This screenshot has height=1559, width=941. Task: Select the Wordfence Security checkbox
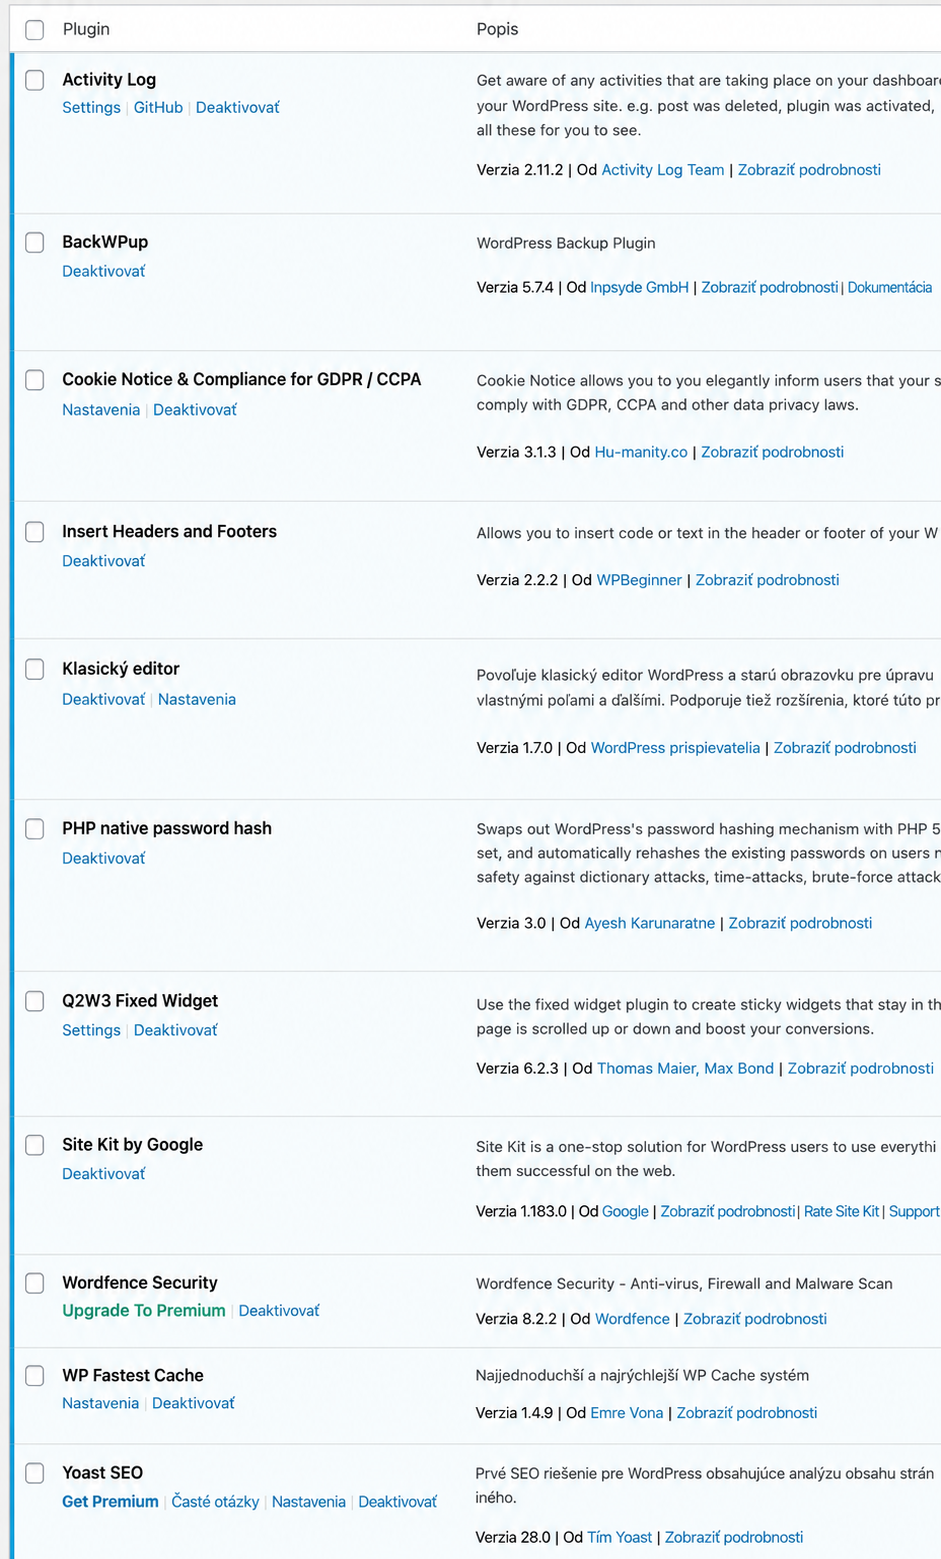[35, 1283]
